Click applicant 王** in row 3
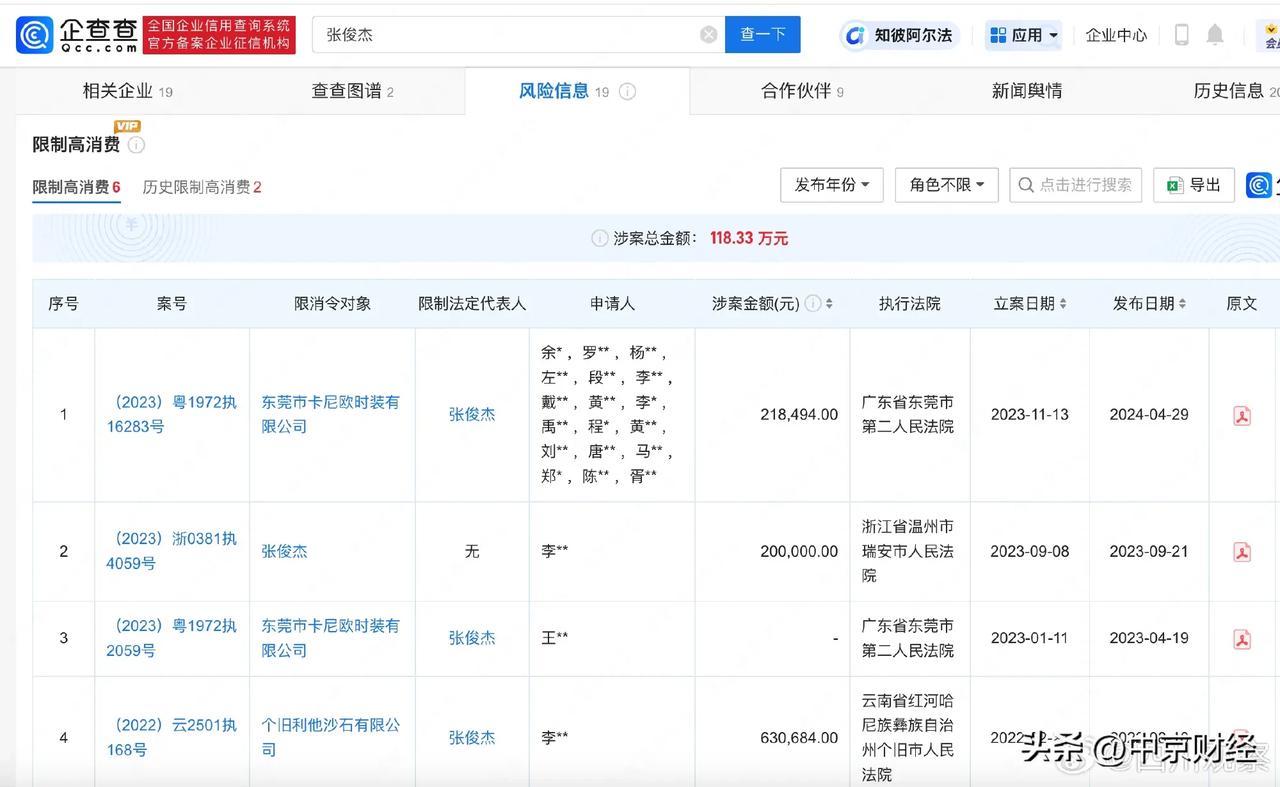1280x787 pixels. tap(555, 638)
